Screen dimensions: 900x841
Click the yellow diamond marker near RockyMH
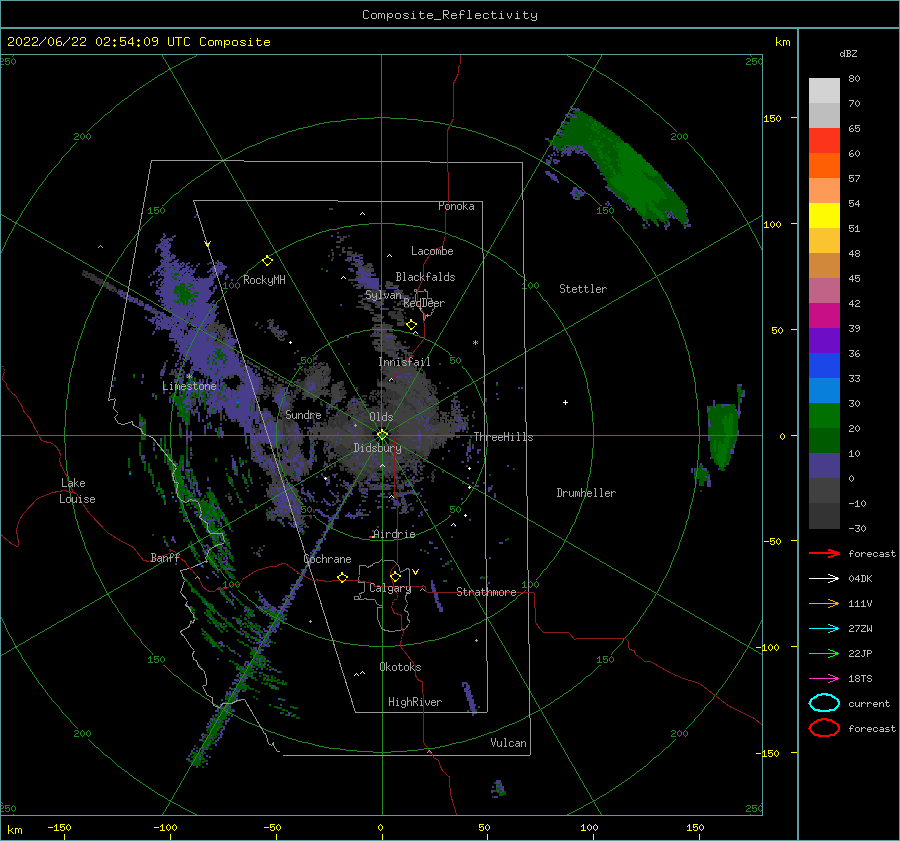tap(267, 261)
